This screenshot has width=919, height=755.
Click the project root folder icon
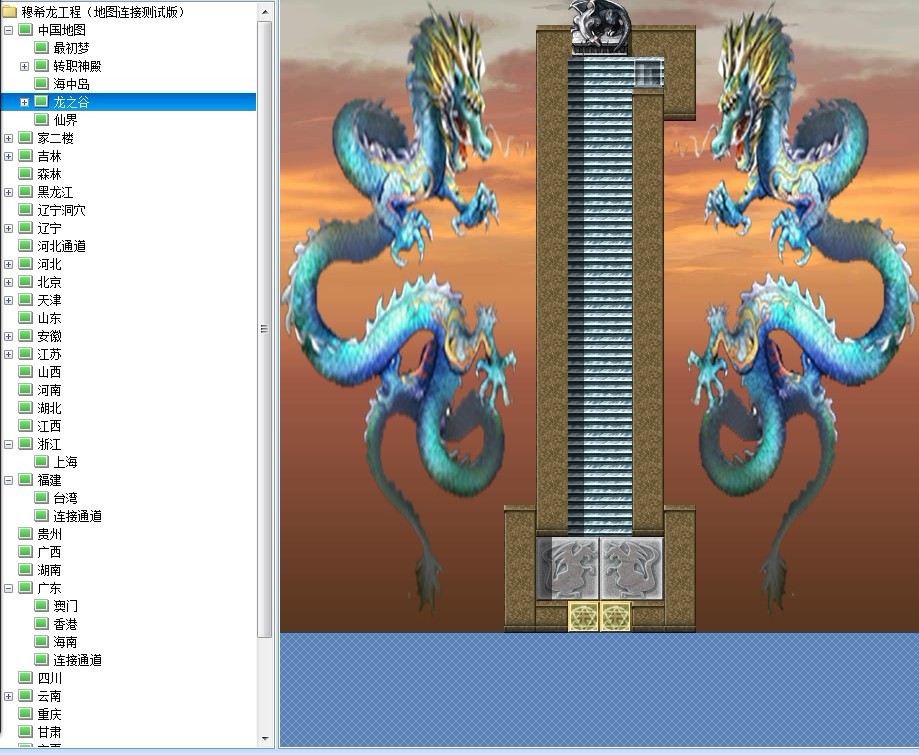pyautogui.click(x=9, y=12)
